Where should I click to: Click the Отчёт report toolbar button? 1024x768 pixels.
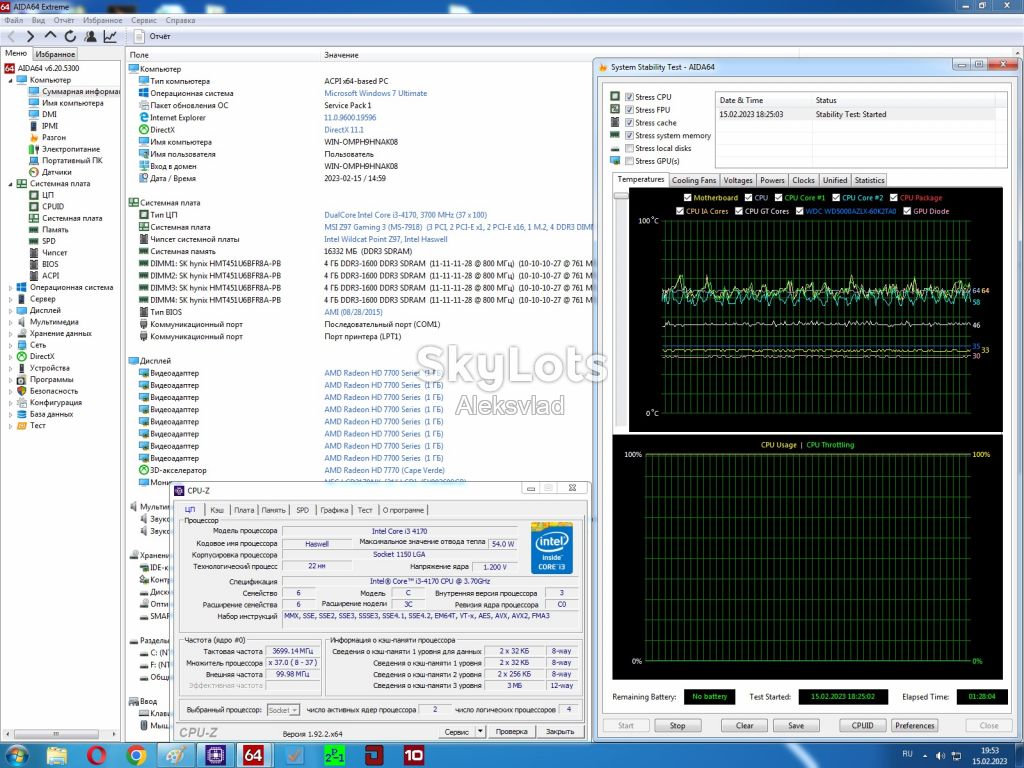(x=152, y=37)
